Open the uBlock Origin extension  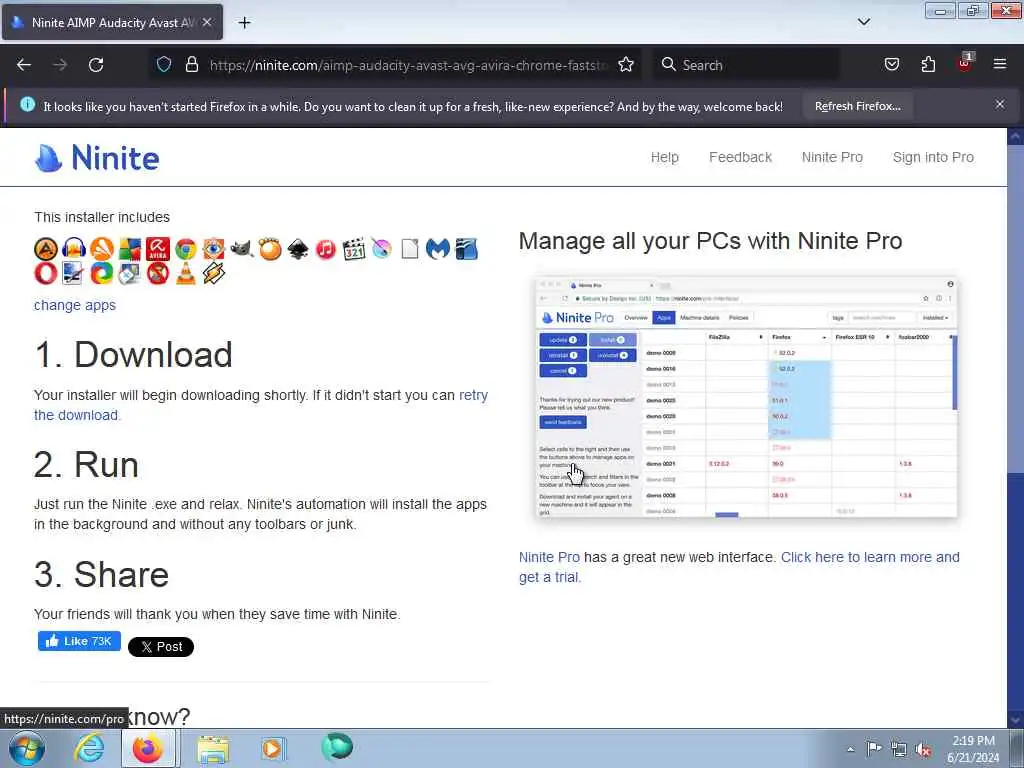tap(965, 63)
